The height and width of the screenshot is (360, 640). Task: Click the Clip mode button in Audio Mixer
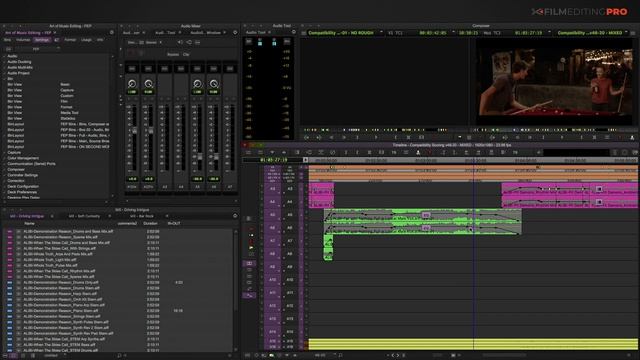coord(186,54)
